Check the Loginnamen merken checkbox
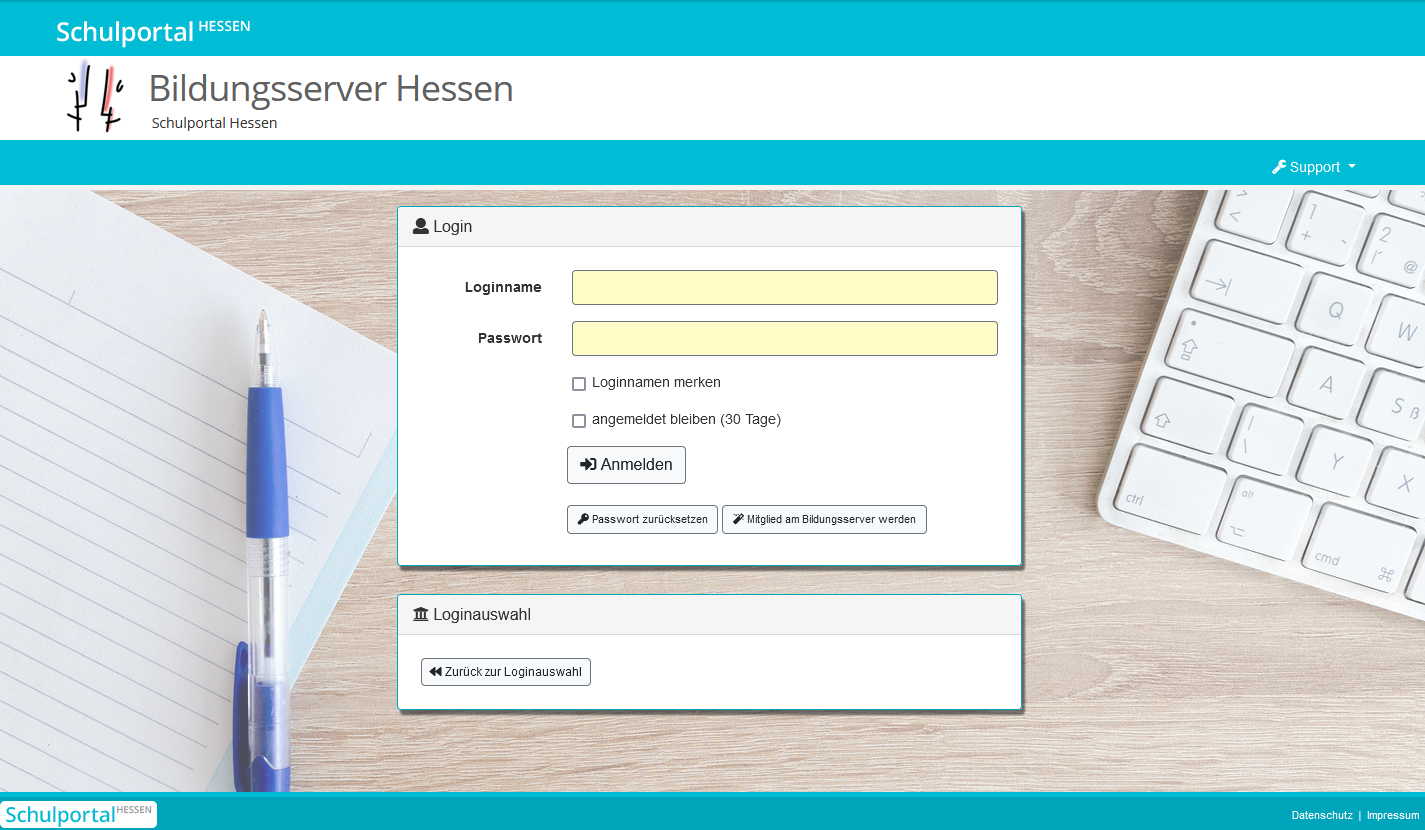 [x=579, y=384]
